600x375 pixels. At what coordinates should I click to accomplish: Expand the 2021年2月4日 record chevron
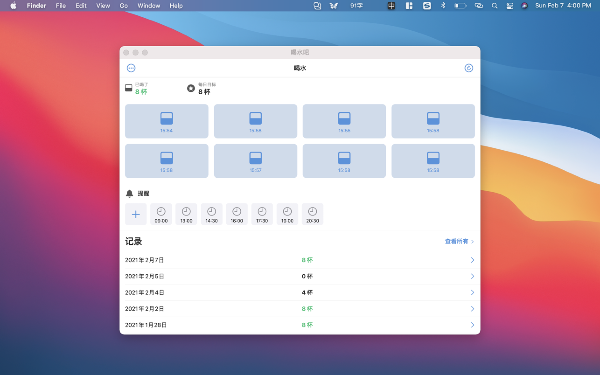[472, 293]
